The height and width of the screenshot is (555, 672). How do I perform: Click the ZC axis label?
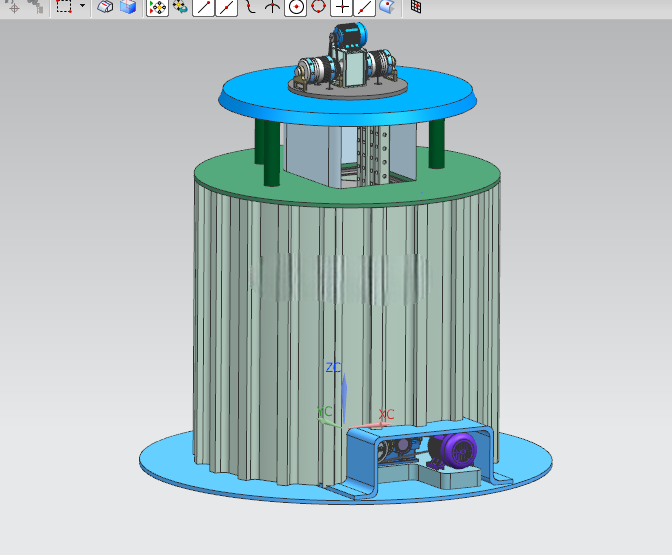(x=333, y=368)
